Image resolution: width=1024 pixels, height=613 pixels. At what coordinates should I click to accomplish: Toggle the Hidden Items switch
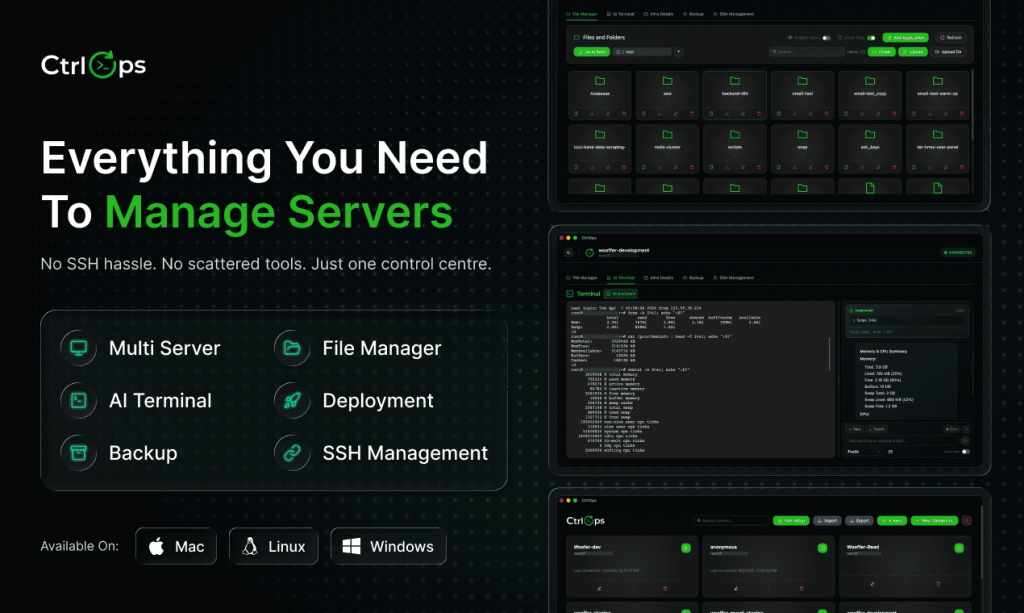point(826,38)
